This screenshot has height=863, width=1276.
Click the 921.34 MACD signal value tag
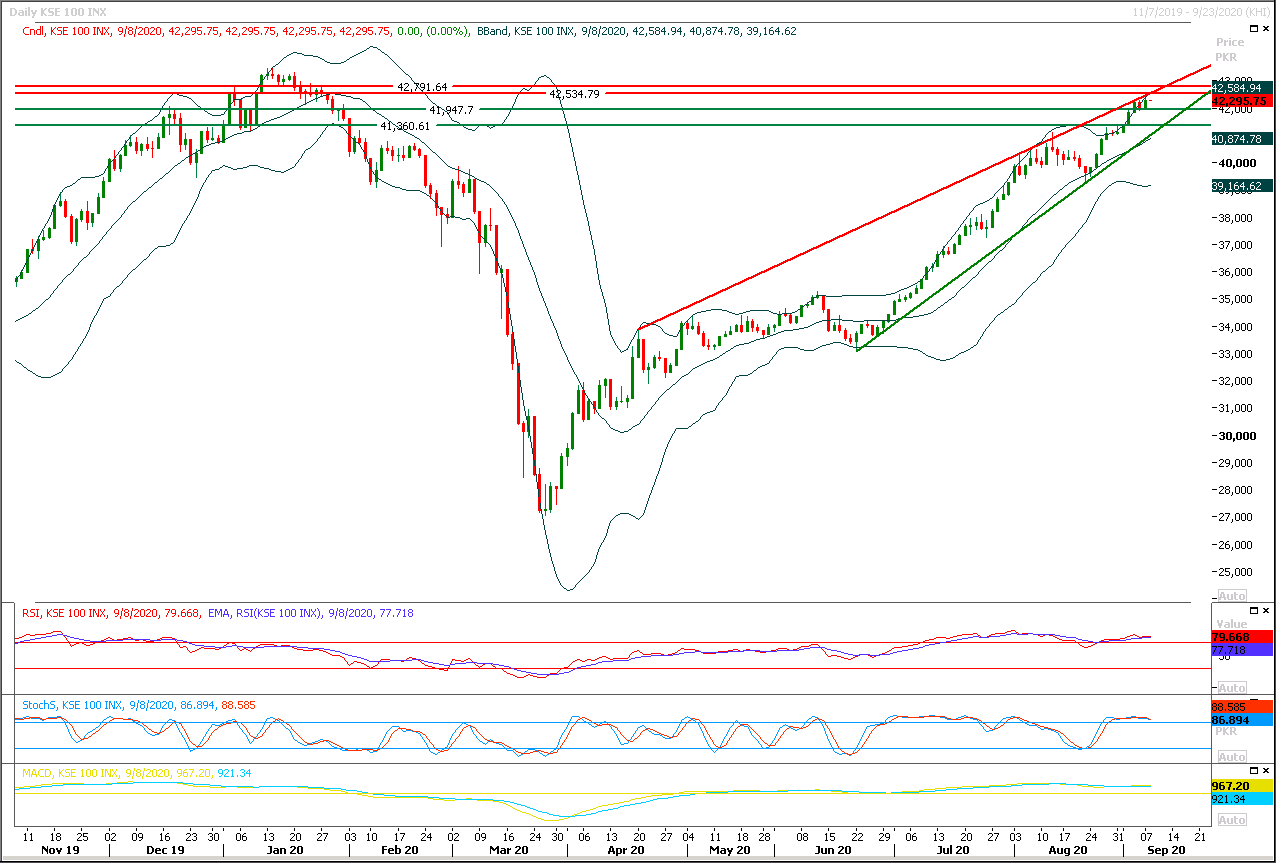1240,800
